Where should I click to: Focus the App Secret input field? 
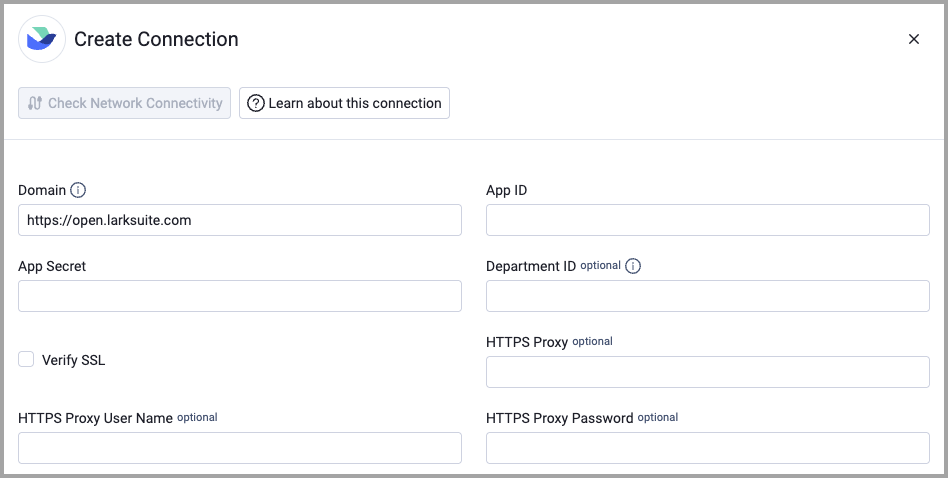coord(240,296)
